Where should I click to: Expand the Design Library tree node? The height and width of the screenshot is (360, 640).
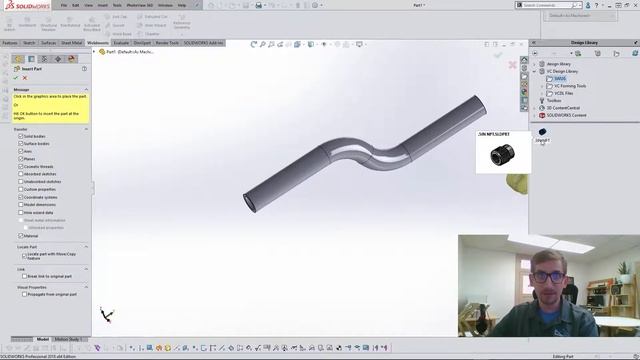coord(535,64)
